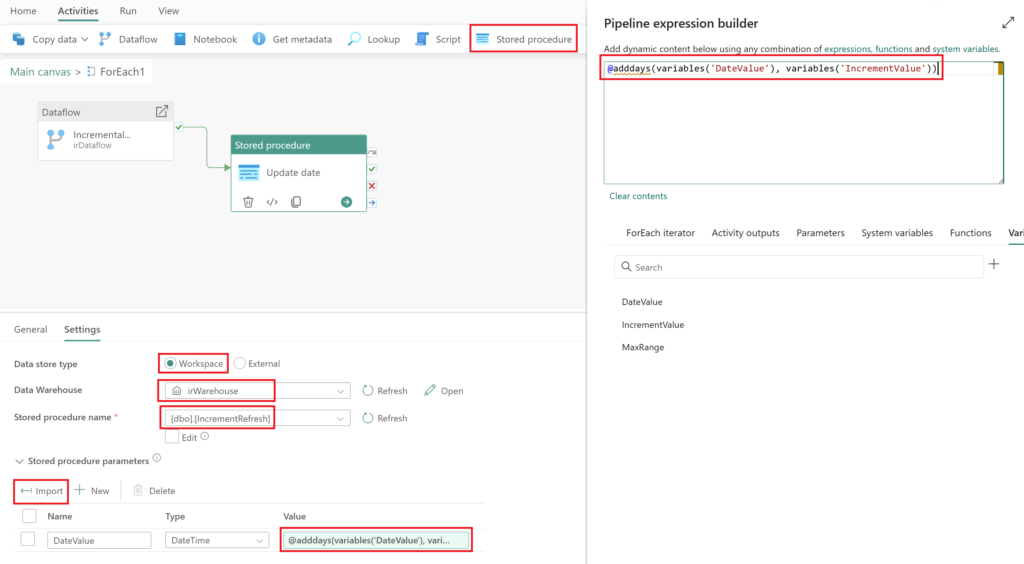This screenshot has height=564, width=1024.
Task: Insert the DateValue variable from list
Action: 642,302
